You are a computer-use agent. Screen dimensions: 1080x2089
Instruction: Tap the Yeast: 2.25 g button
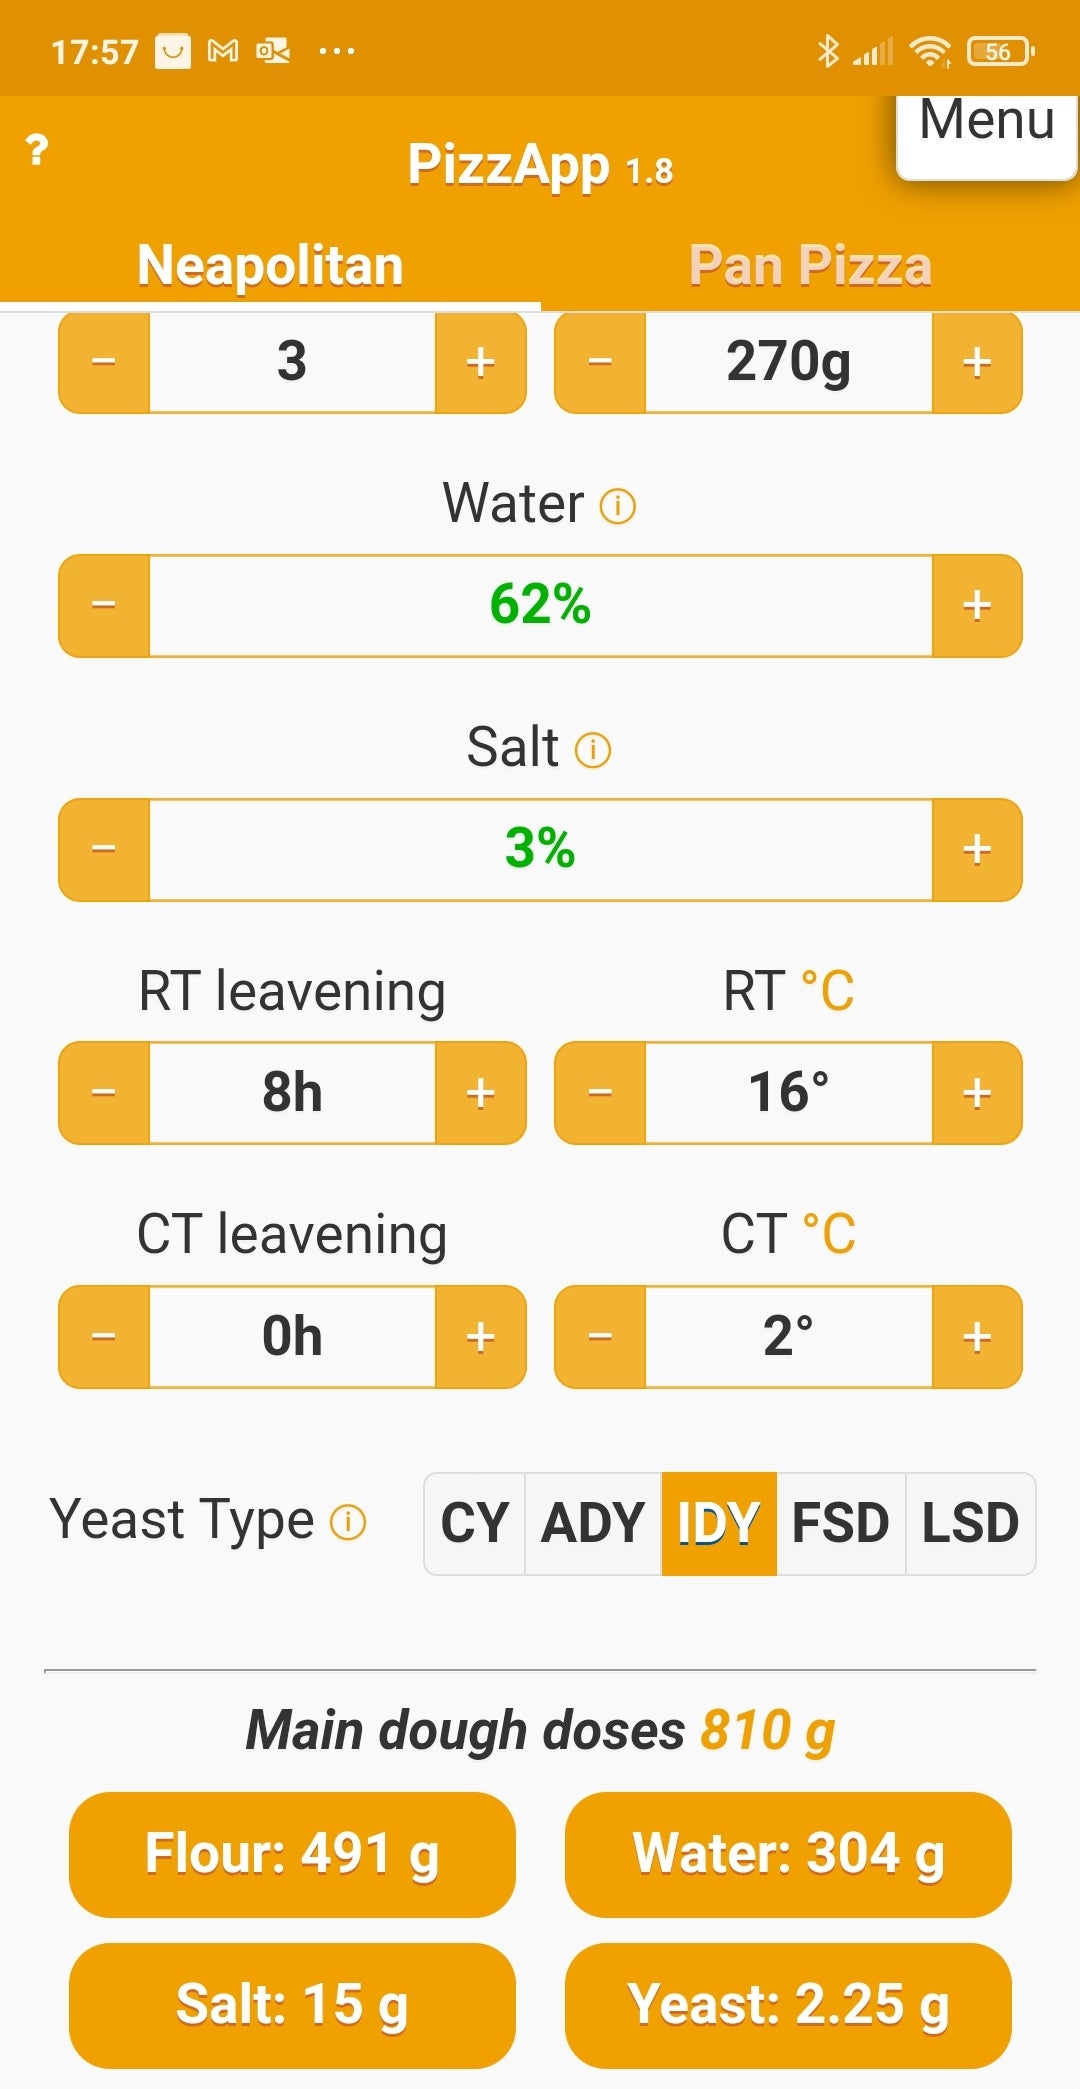(x=788, y=2005)
